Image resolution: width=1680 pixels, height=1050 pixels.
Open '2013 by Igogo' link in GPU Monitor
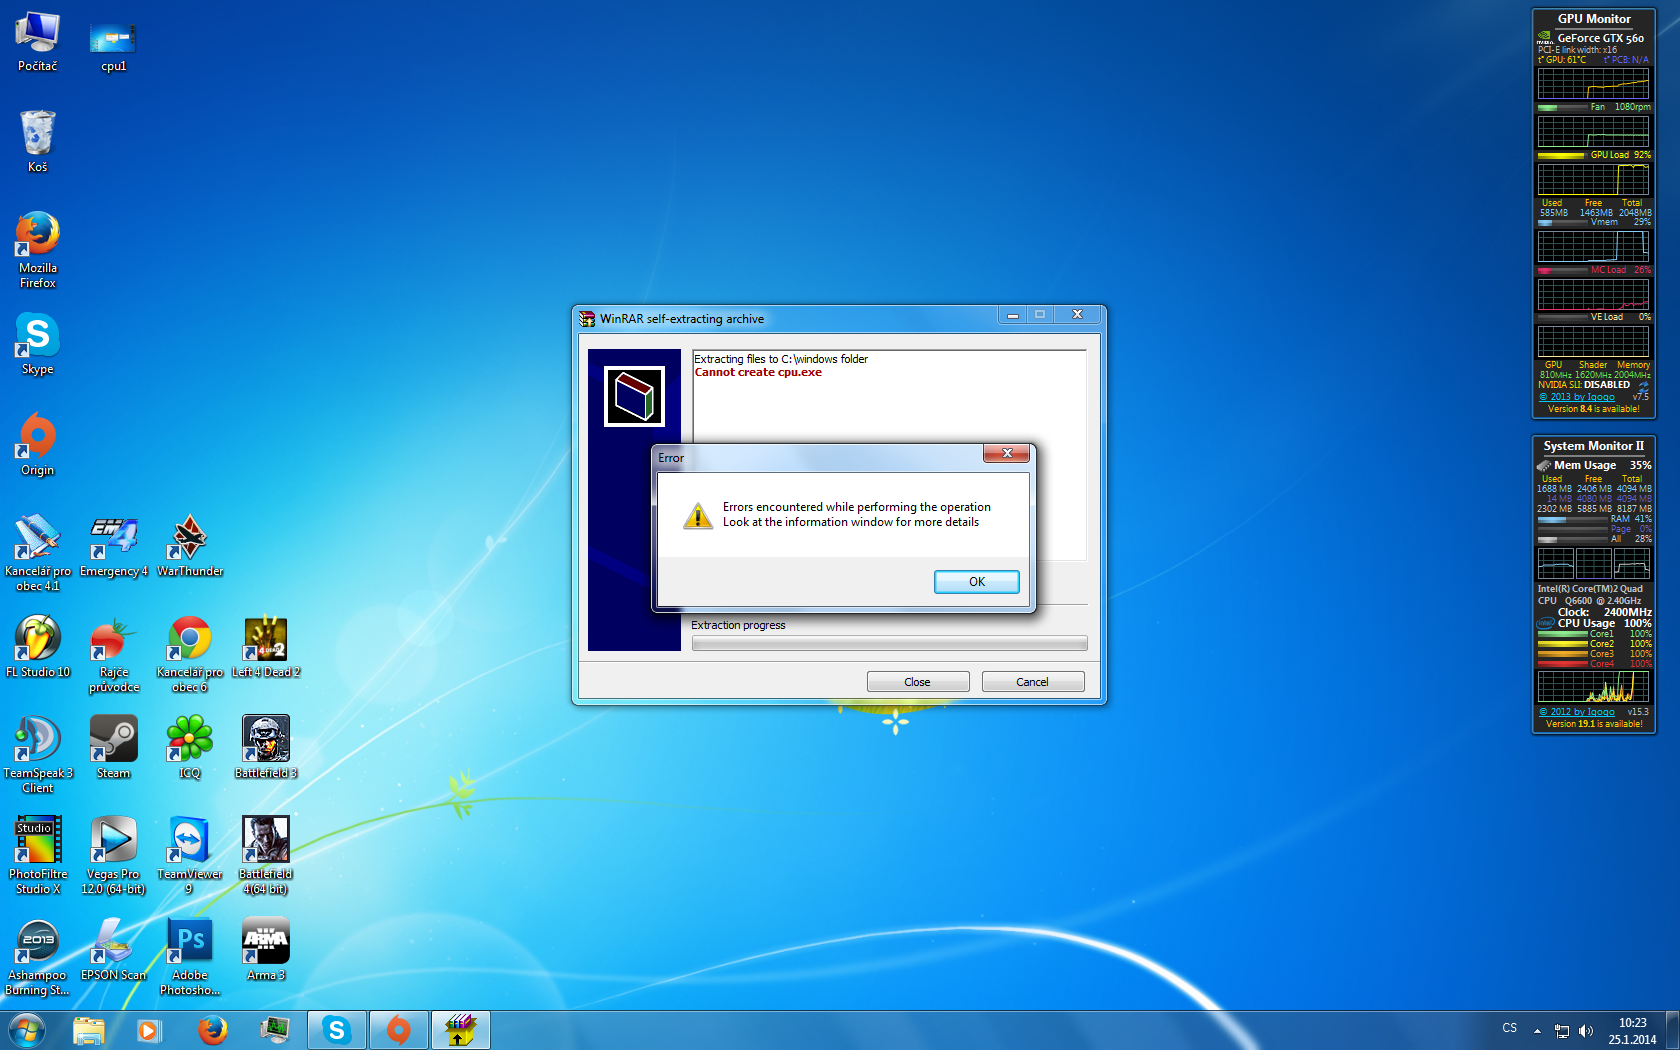coord(1577,397)
